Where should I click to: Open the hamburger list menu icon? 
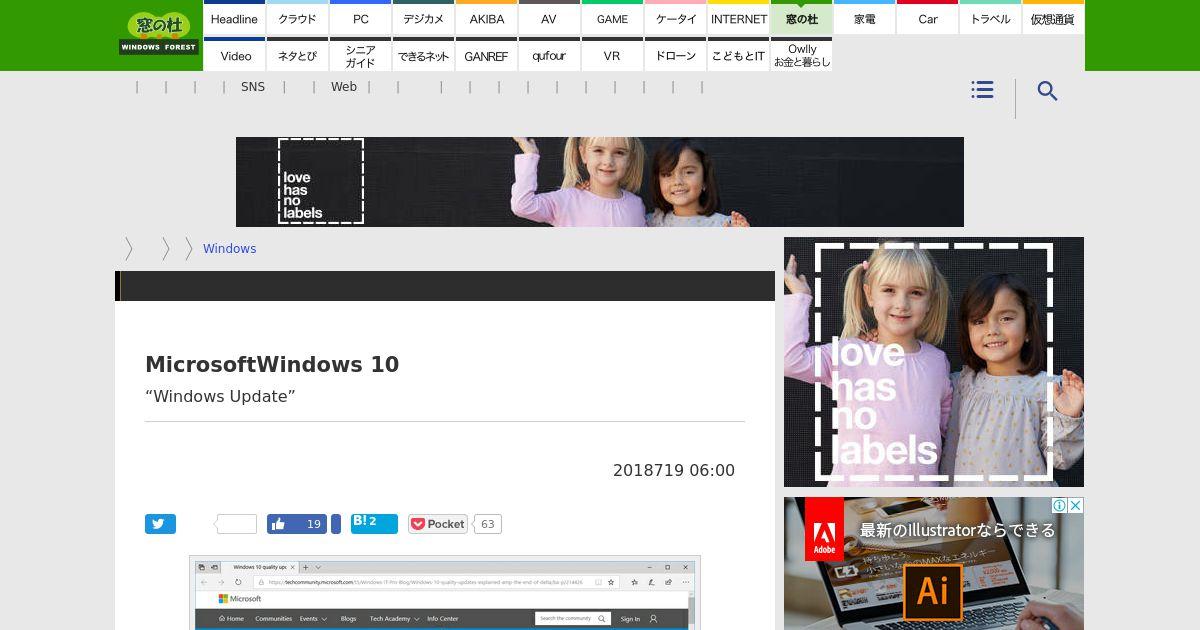[x=982, y=90]
